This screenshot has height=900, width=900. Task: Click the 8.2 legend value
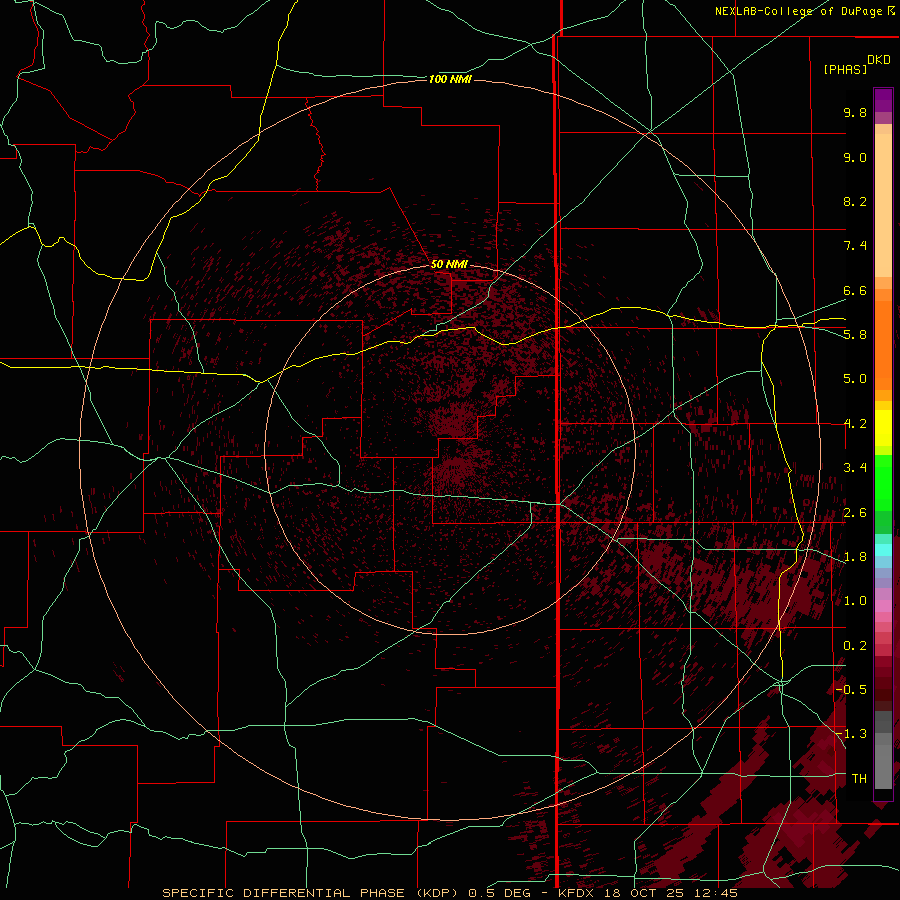[855, 201]
